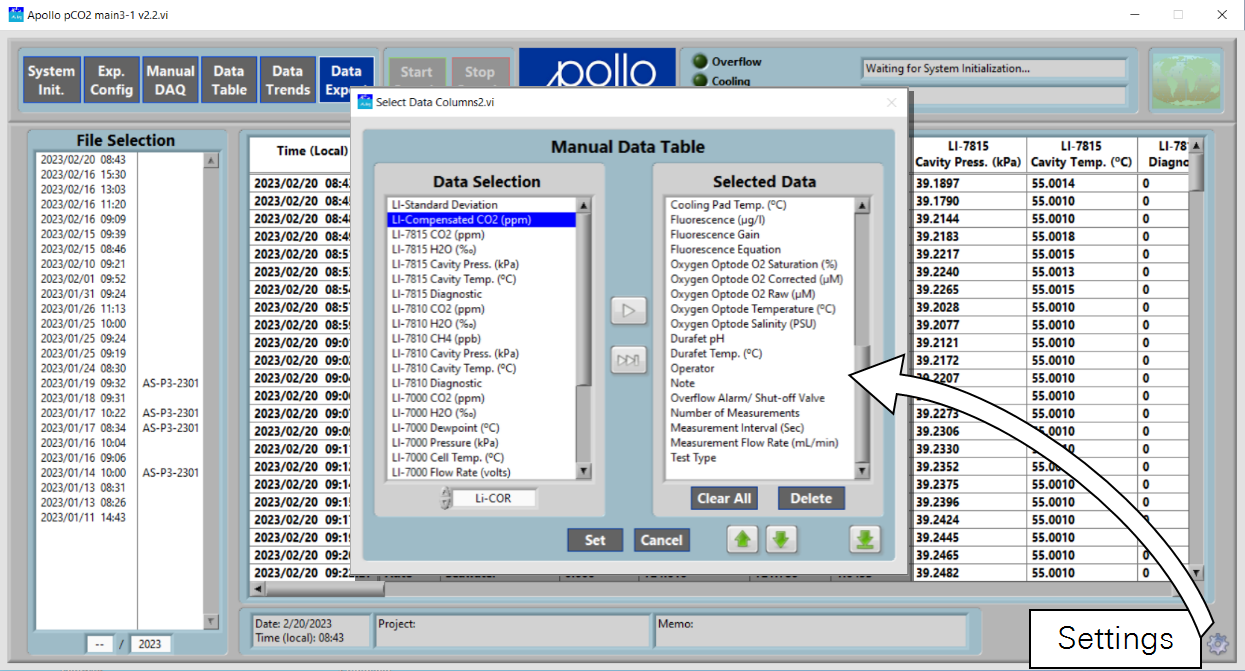The height and width of the screenshot is (671, 1245).
Task: Click the dimmed Start button
Action: pos(416,72)
